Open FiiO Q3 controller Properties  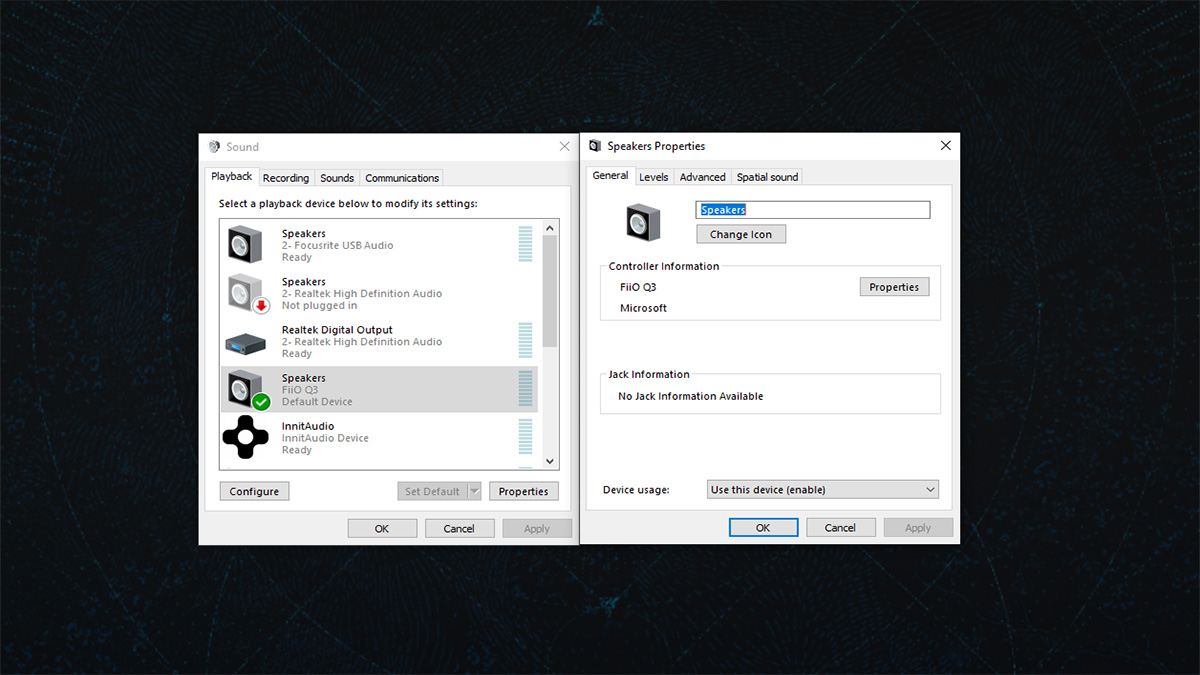[x=894, y=287]
